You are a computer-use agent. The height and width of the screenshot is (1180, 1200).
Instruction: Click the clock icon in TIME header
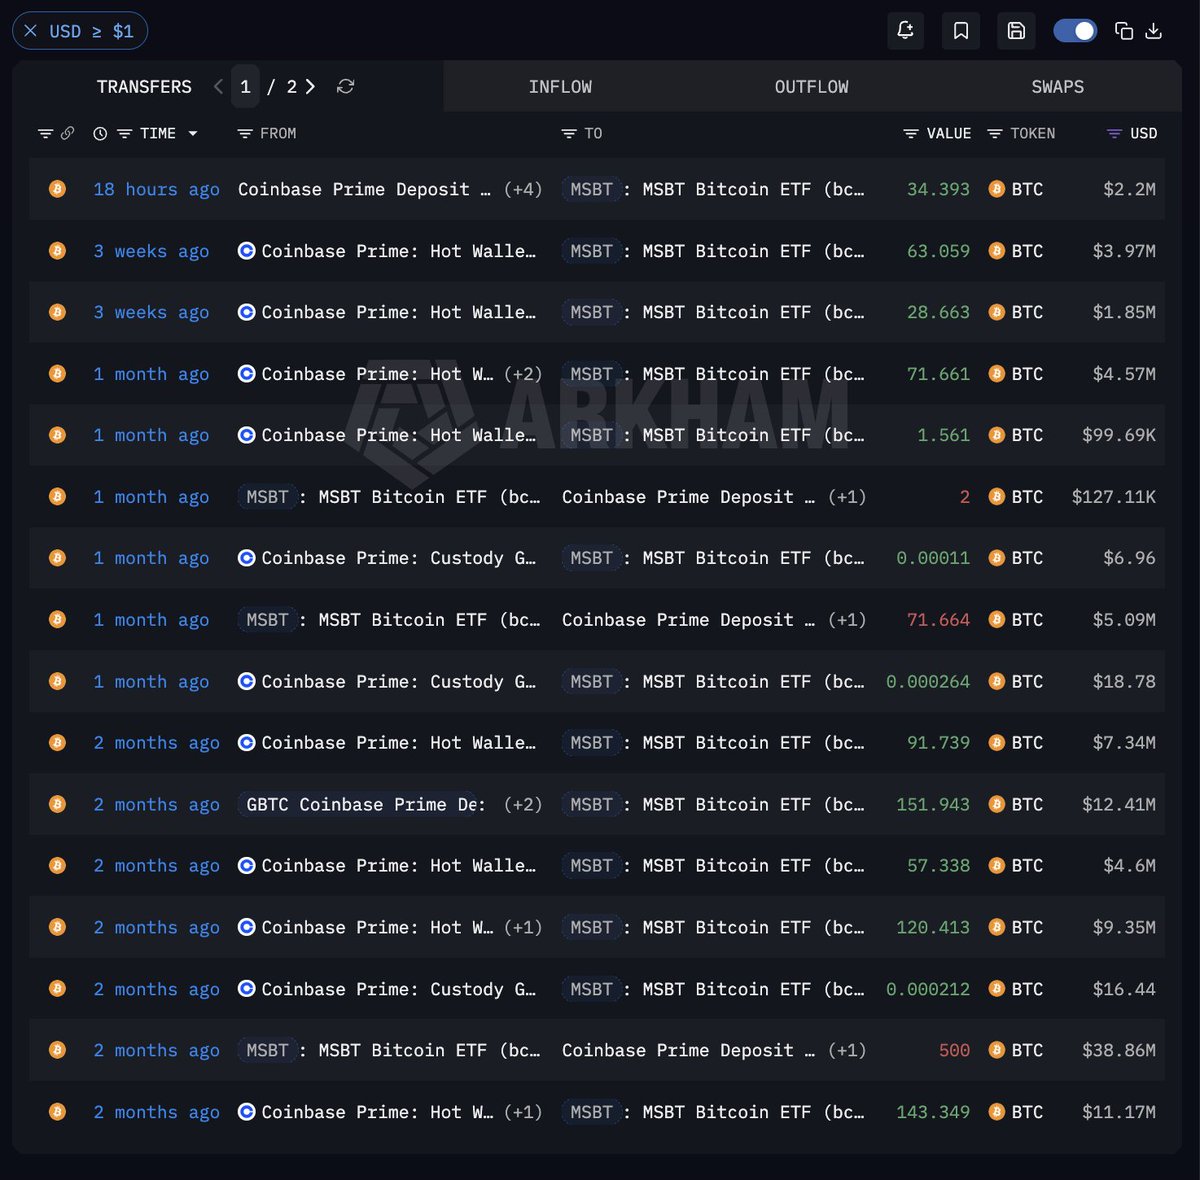[100, 133]
